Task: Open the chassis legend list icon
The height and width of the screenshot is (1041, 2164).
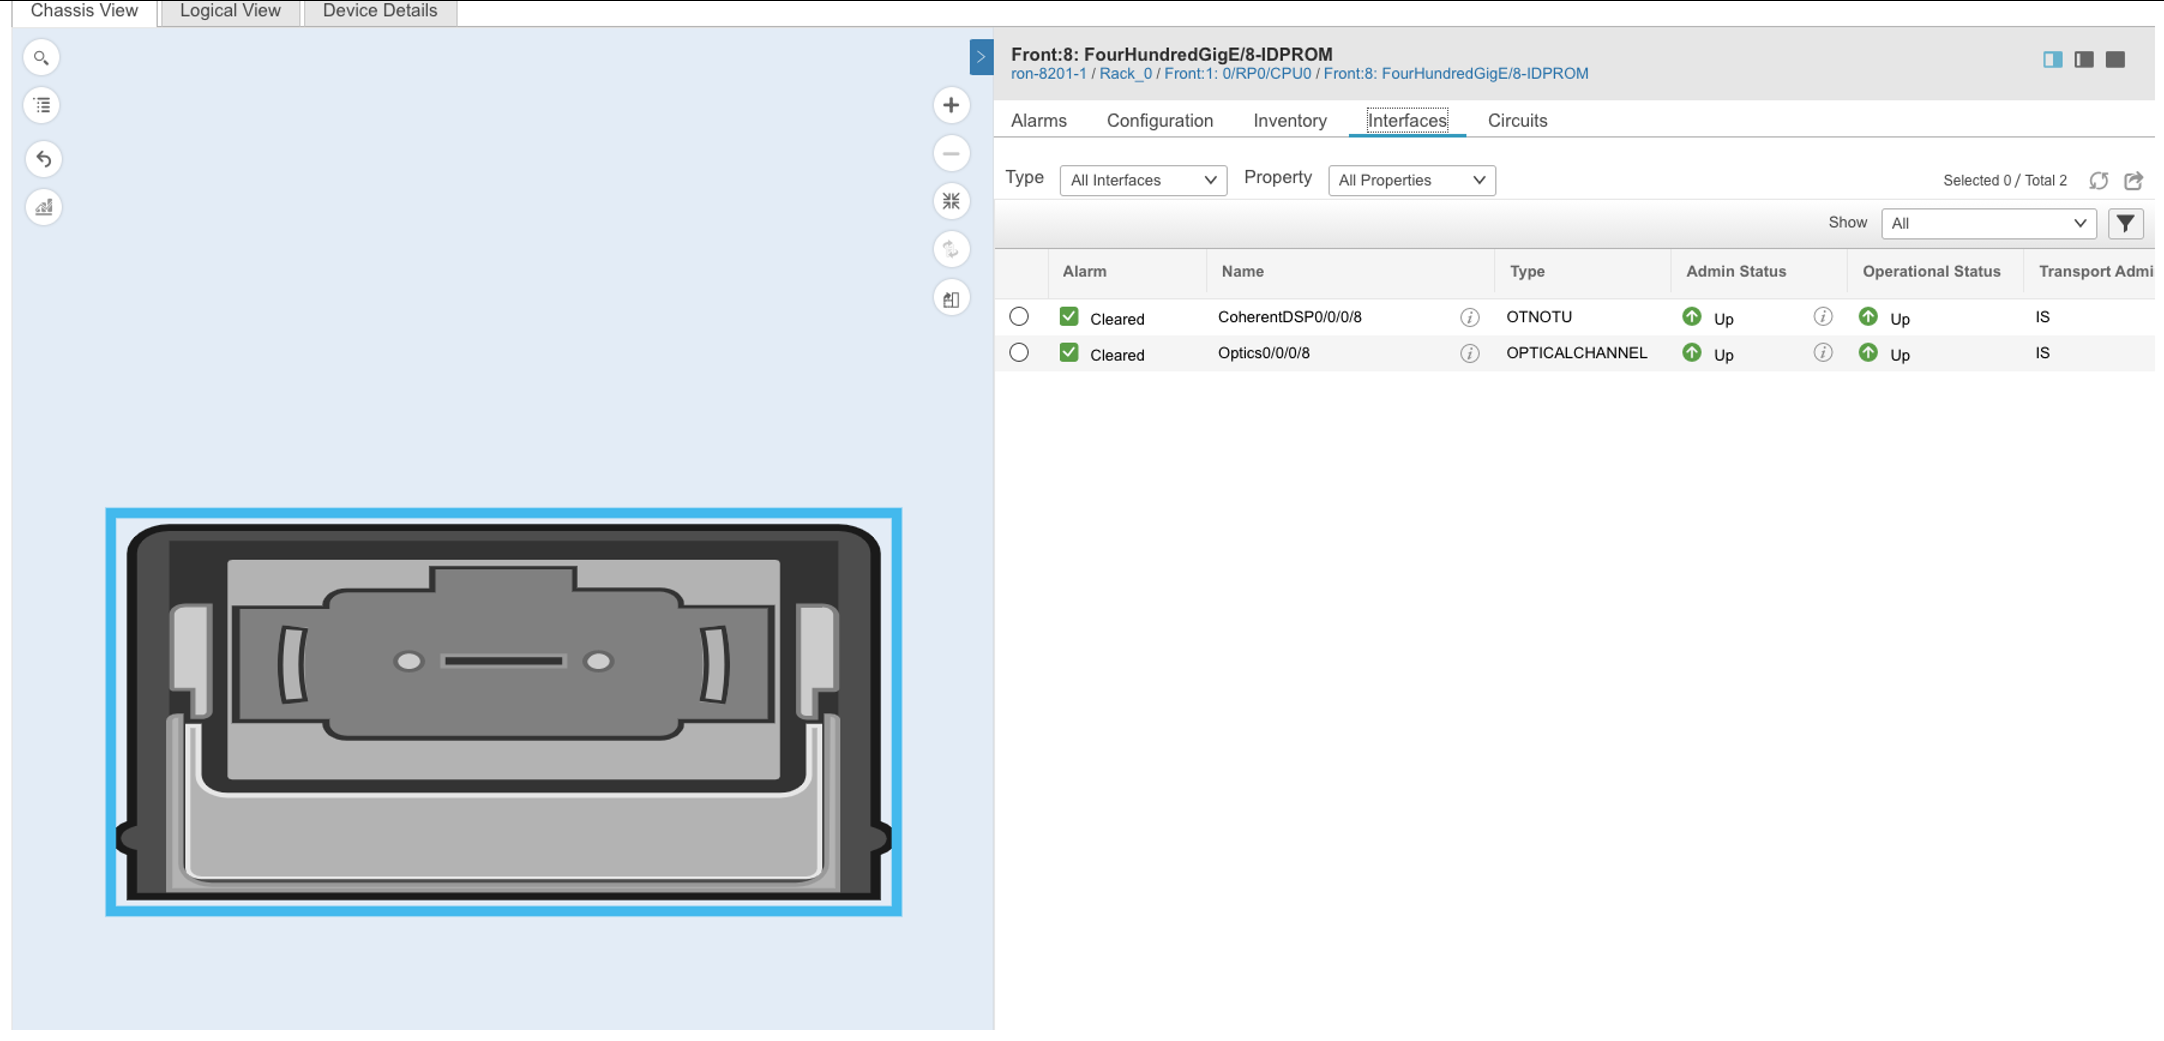Action: pos(41,105)
